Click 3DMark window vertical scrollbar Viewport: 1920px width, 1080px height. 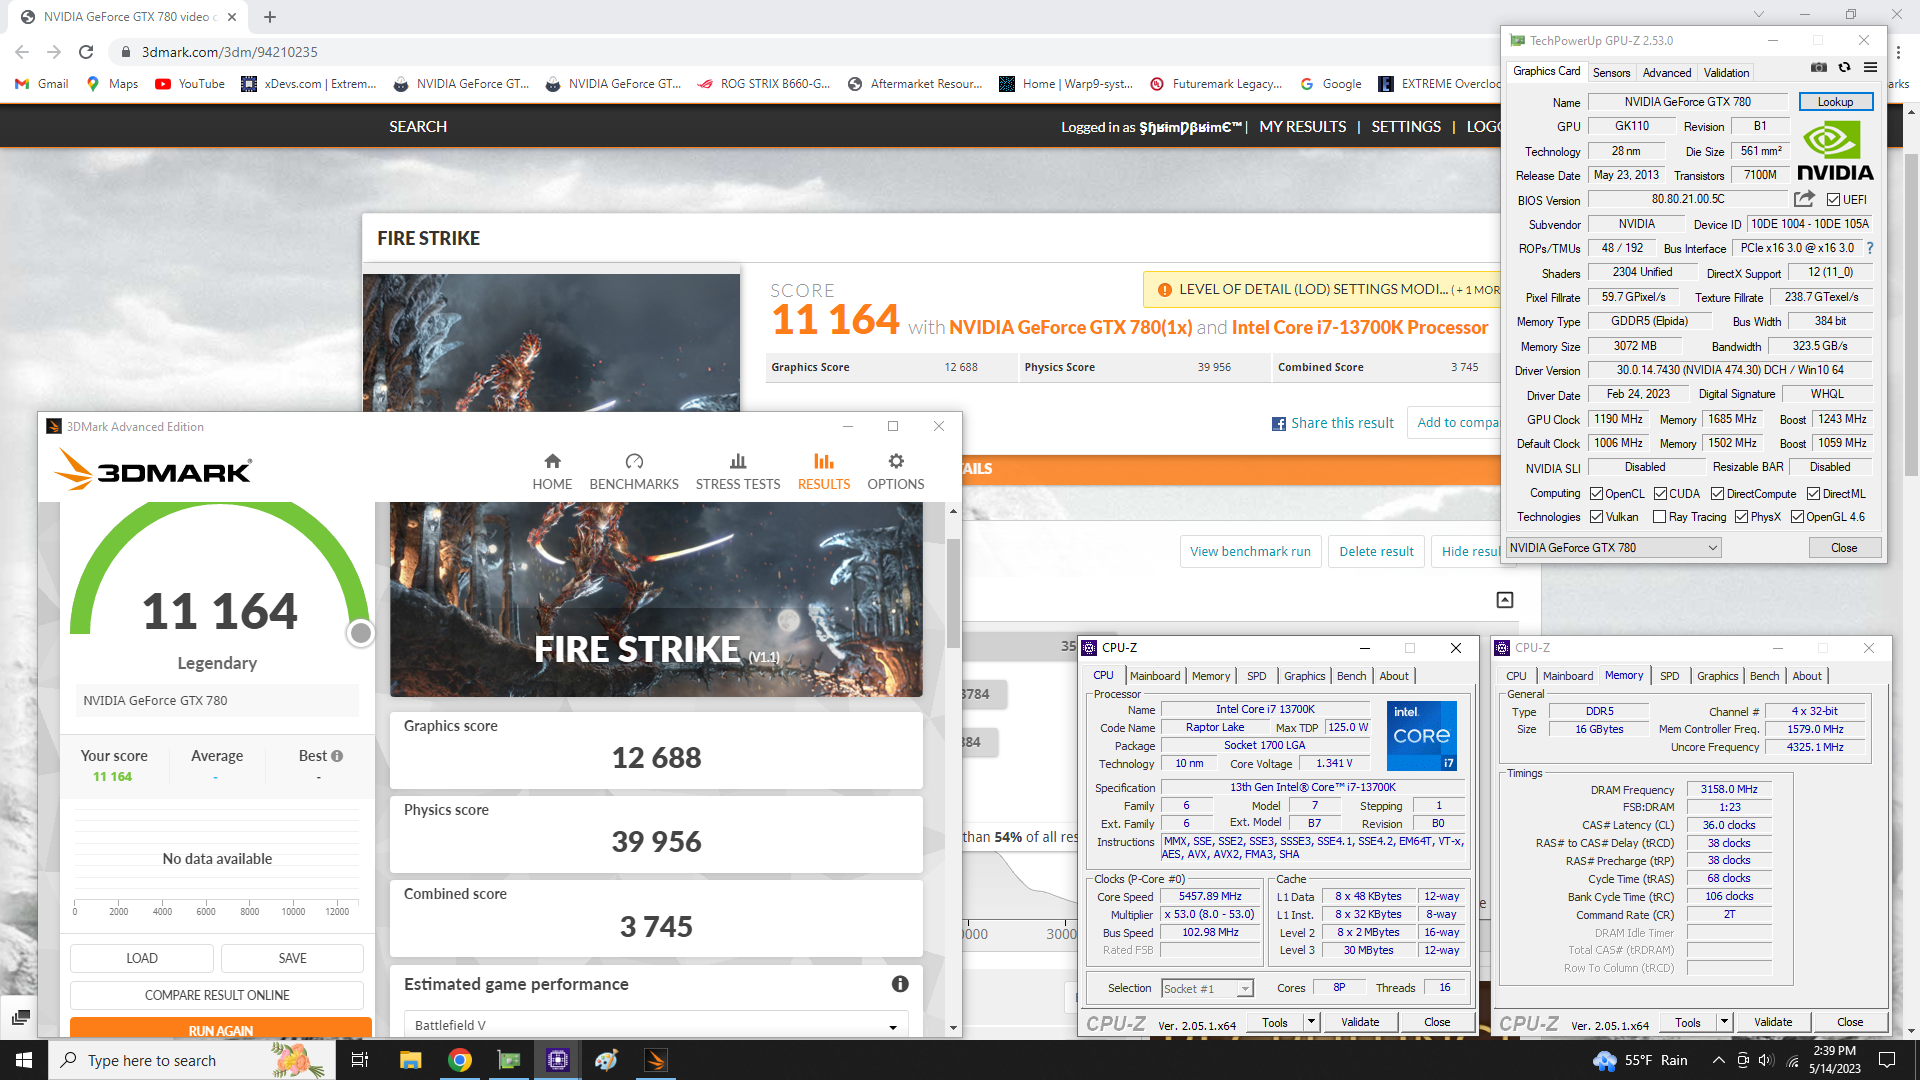[953, 595]
